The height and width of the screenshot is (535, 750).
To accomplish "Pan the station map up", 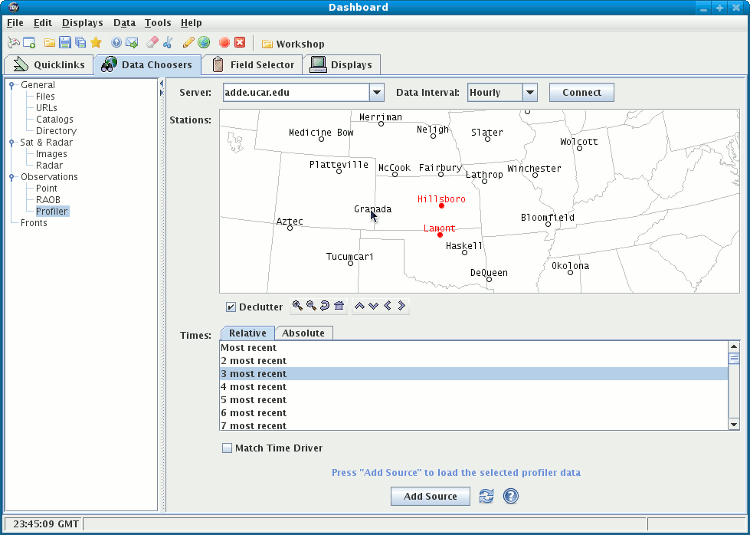I will pos(359,306).
